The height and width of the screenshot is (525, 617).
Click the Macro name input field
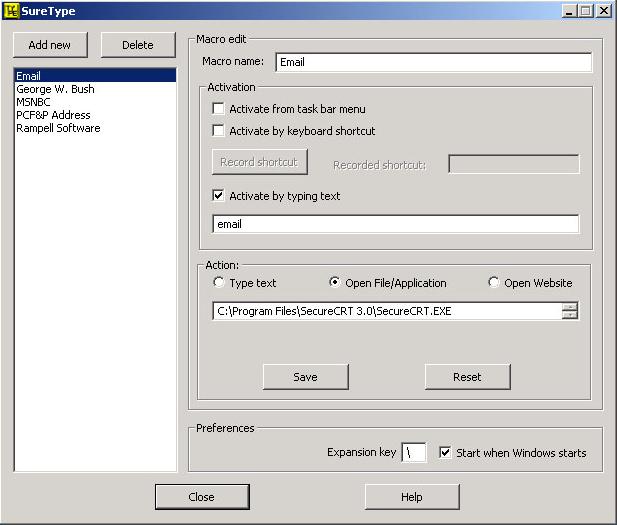pyautogui.click(x=434, y=62)
